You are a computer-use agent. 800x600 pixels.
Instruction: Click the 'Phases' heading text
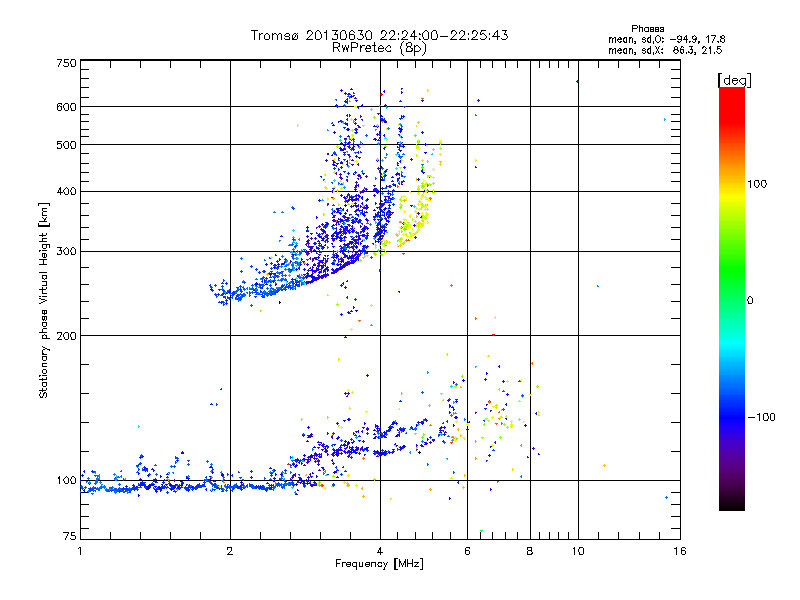click(647, 29)
